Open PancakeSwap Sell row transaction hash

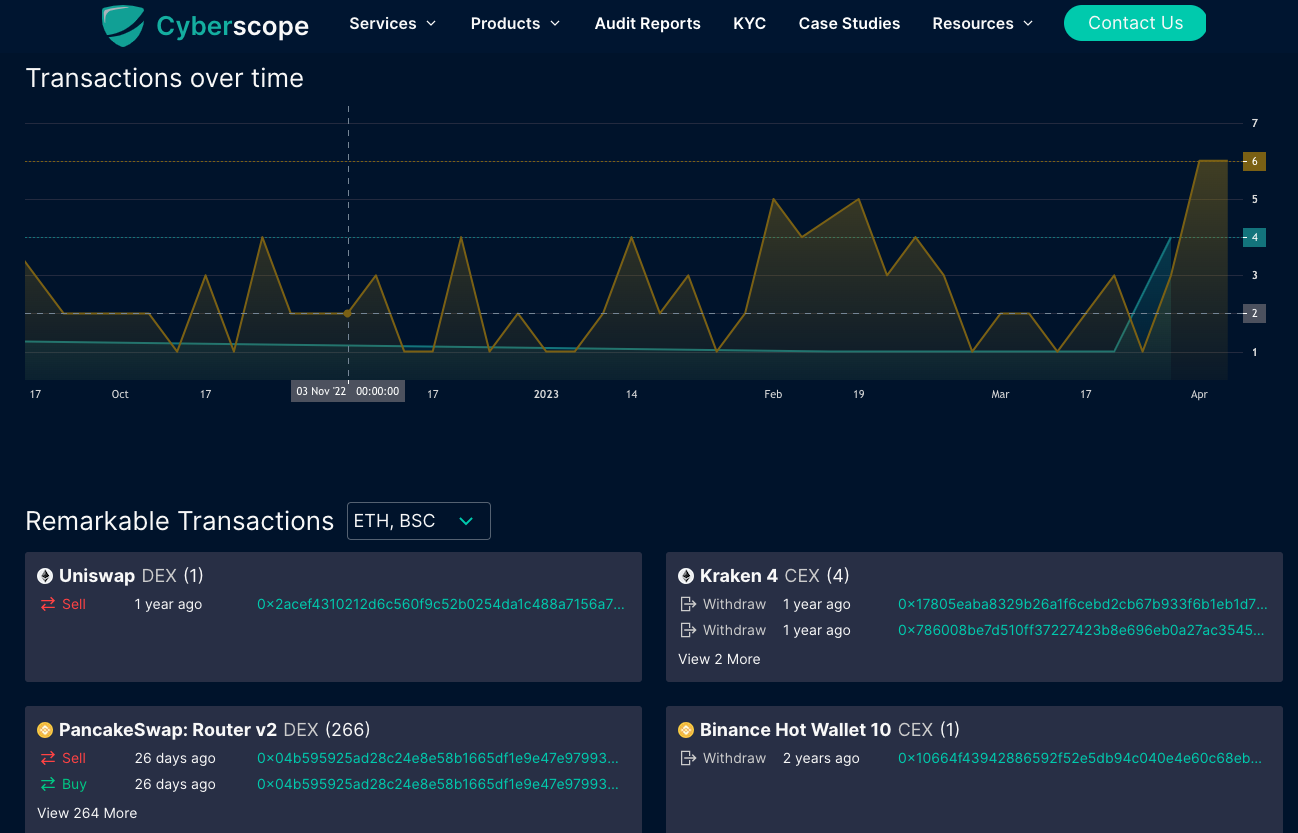pos(438,758)
